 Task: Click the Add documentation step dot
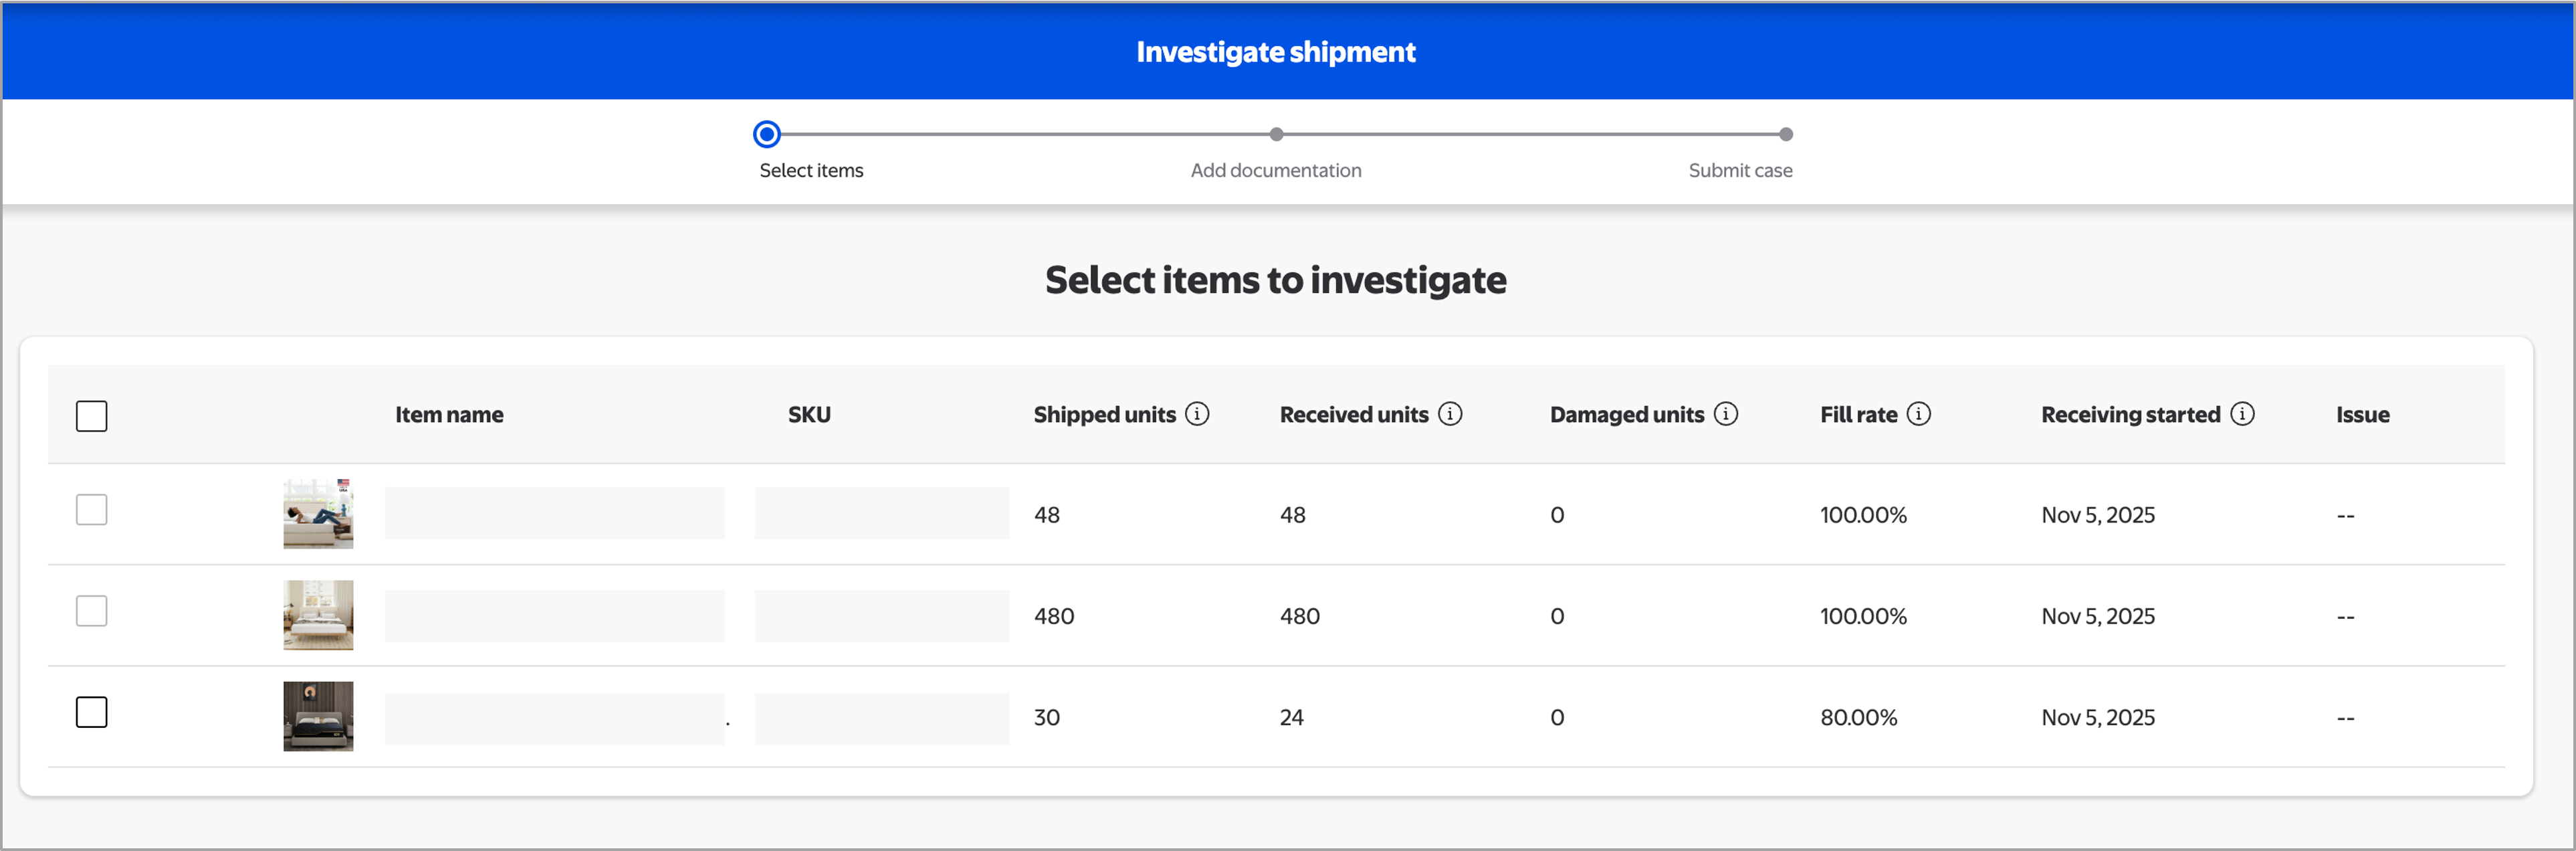[1276, 134]
